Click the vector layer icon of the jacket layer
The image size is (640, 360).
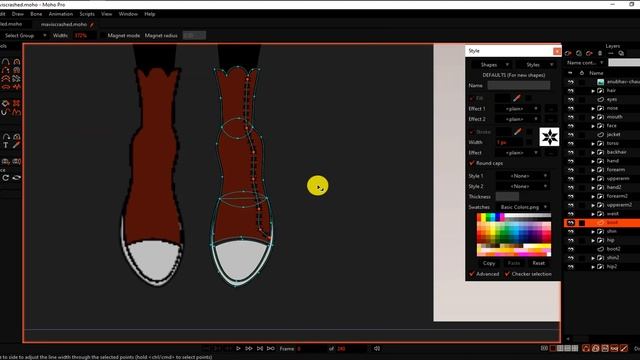click(x=600, y=134)
